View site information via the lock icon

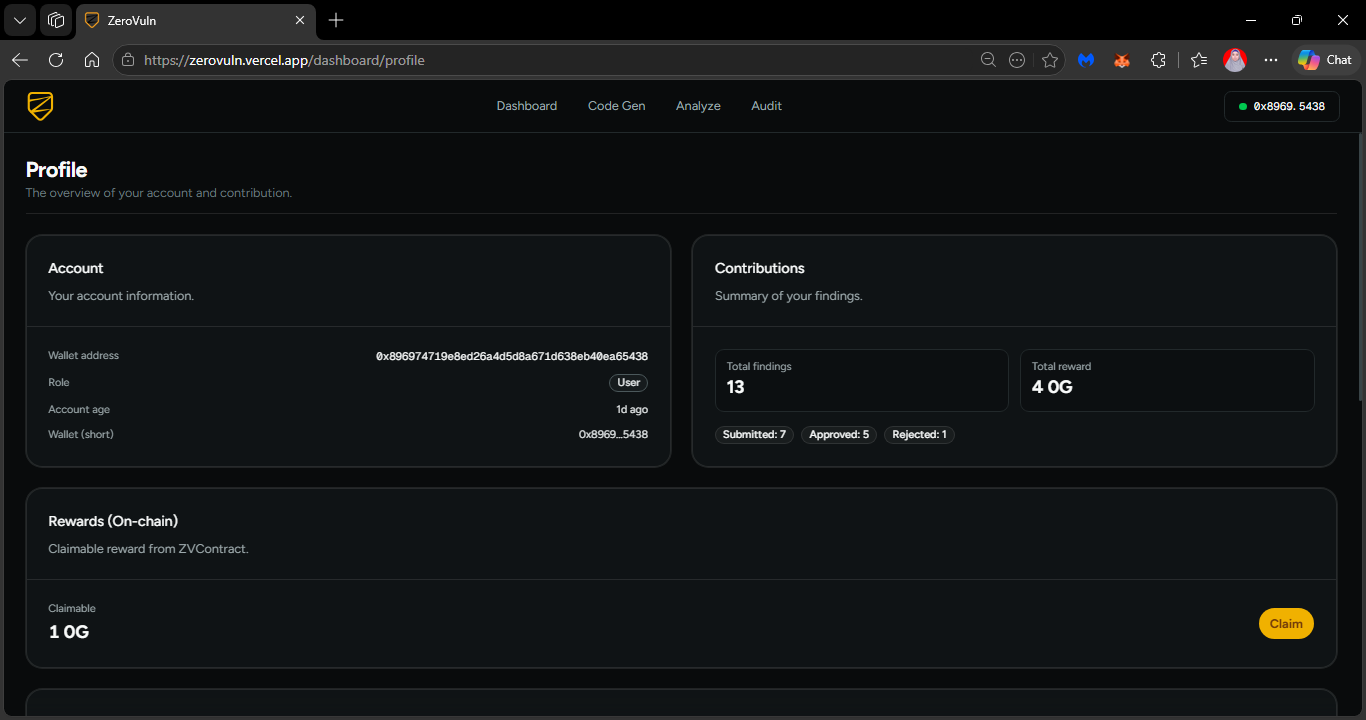tap(127, 60)
